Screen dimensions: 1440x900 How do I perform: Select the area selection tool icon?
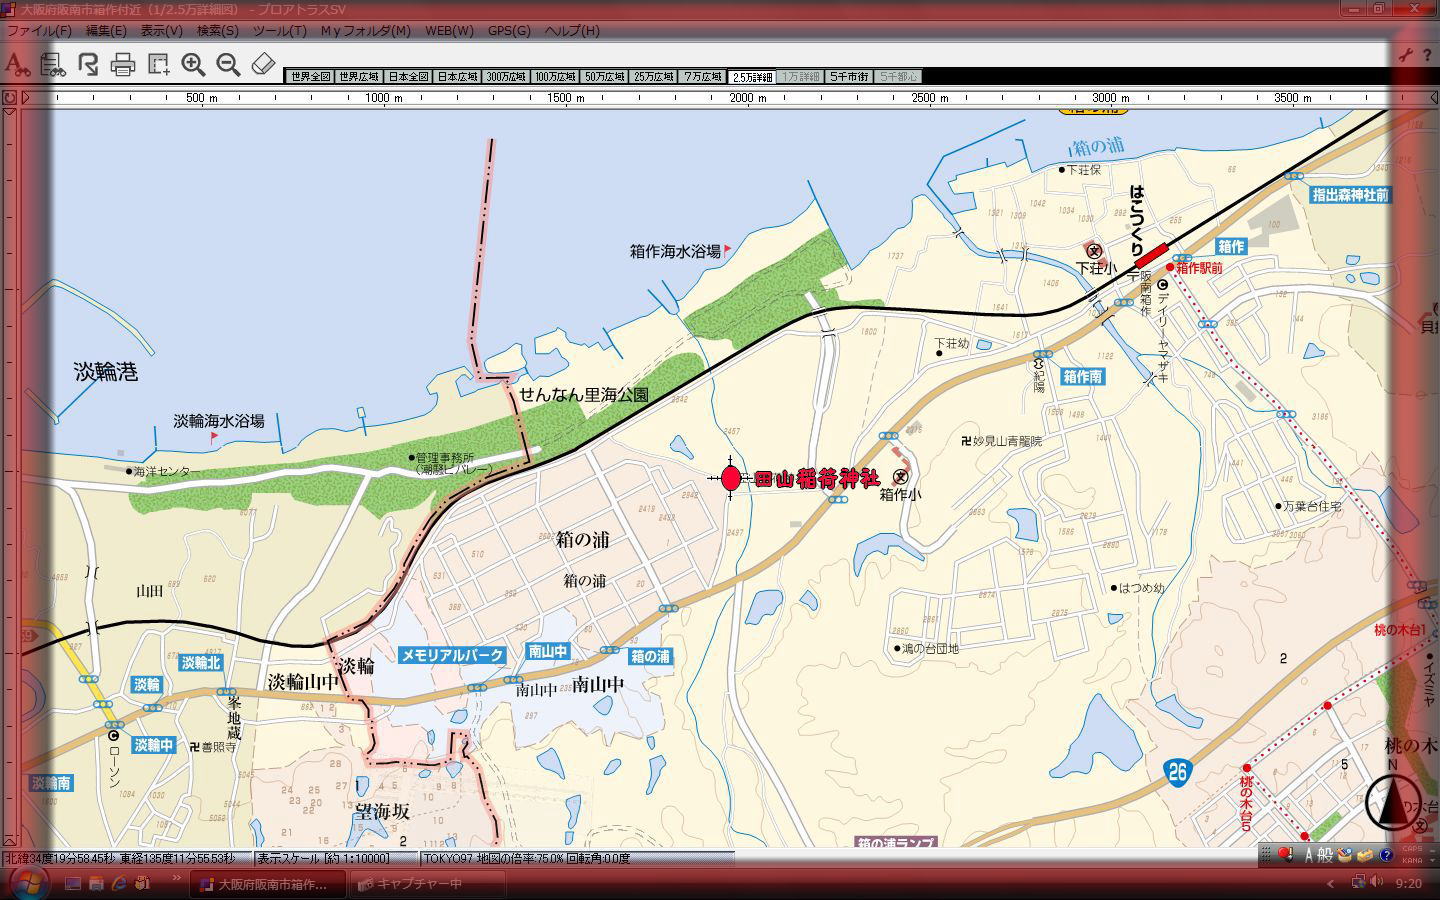coord(158,65)
